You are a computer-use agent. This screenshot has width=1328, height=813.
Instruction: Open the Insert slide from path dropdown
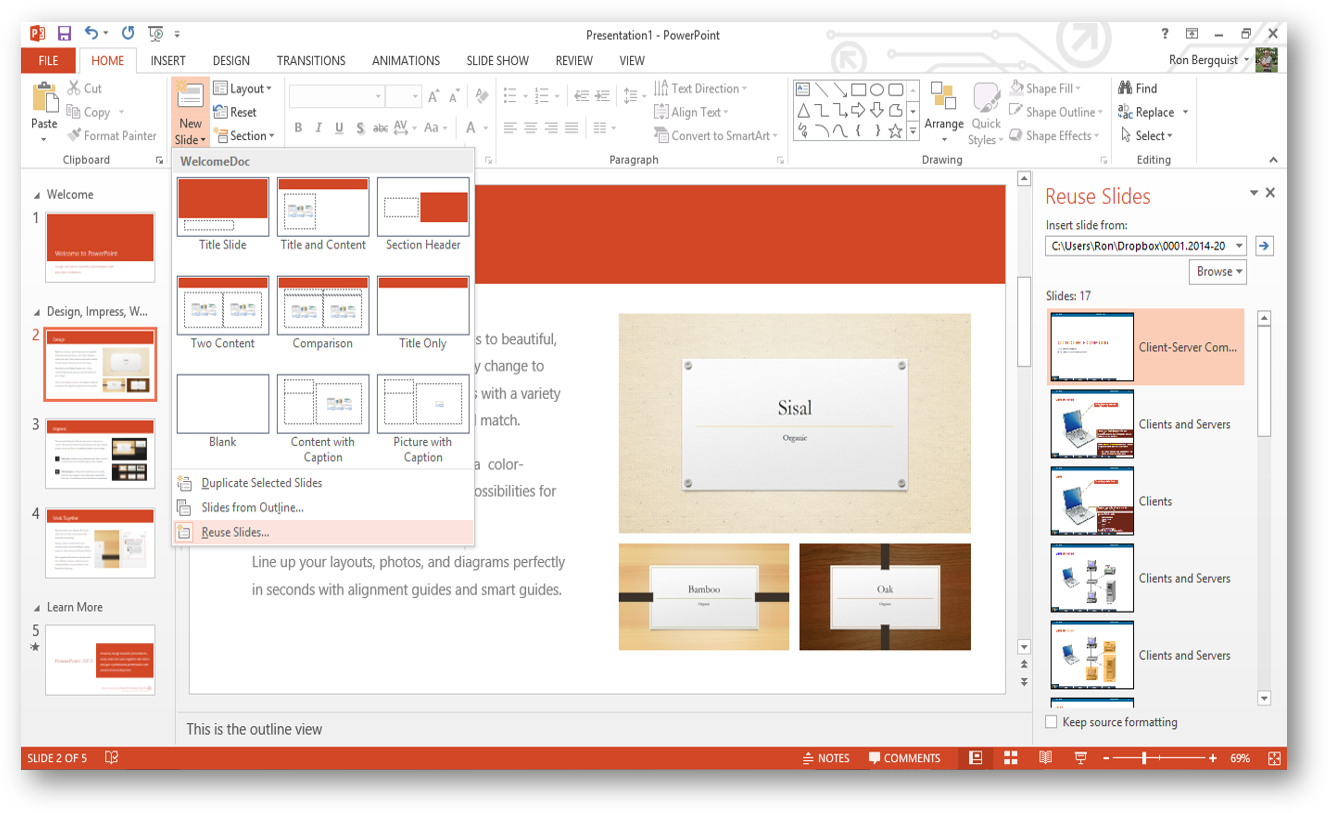tap(1240, 246)
